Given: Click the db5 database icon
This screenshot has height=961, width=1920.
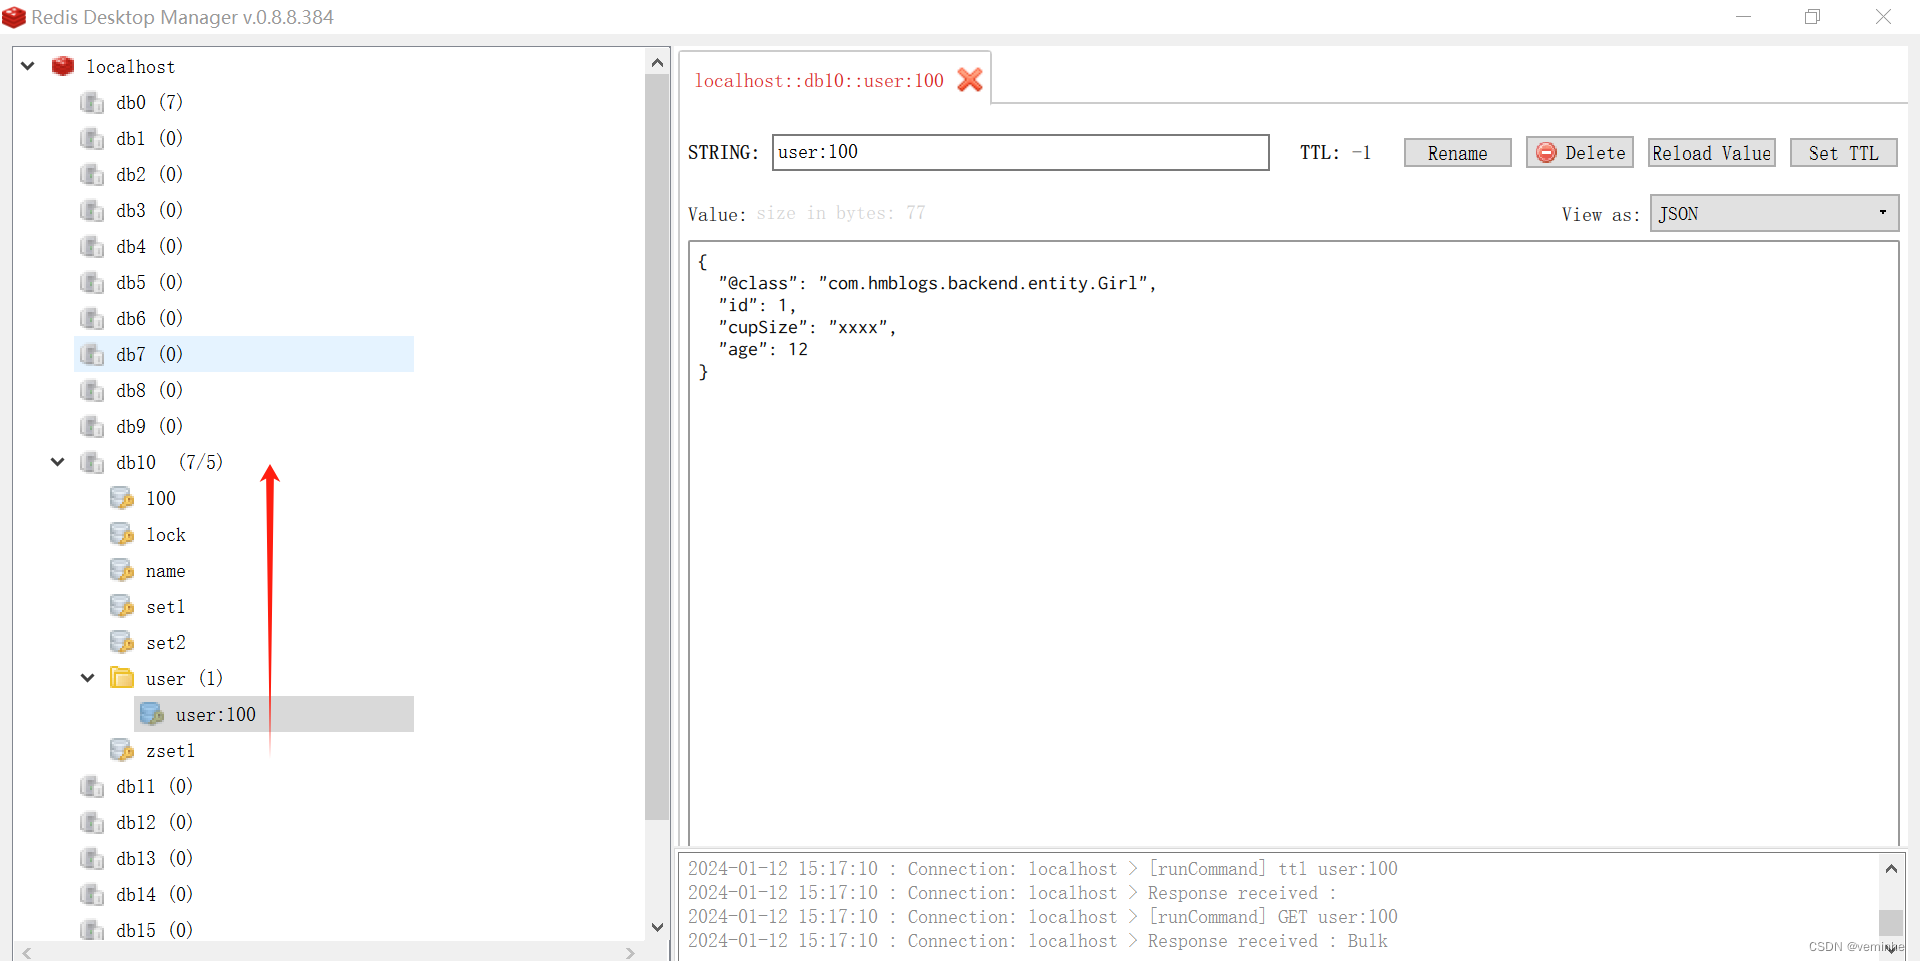Looking at the screenshot, I should click(92, 282).
